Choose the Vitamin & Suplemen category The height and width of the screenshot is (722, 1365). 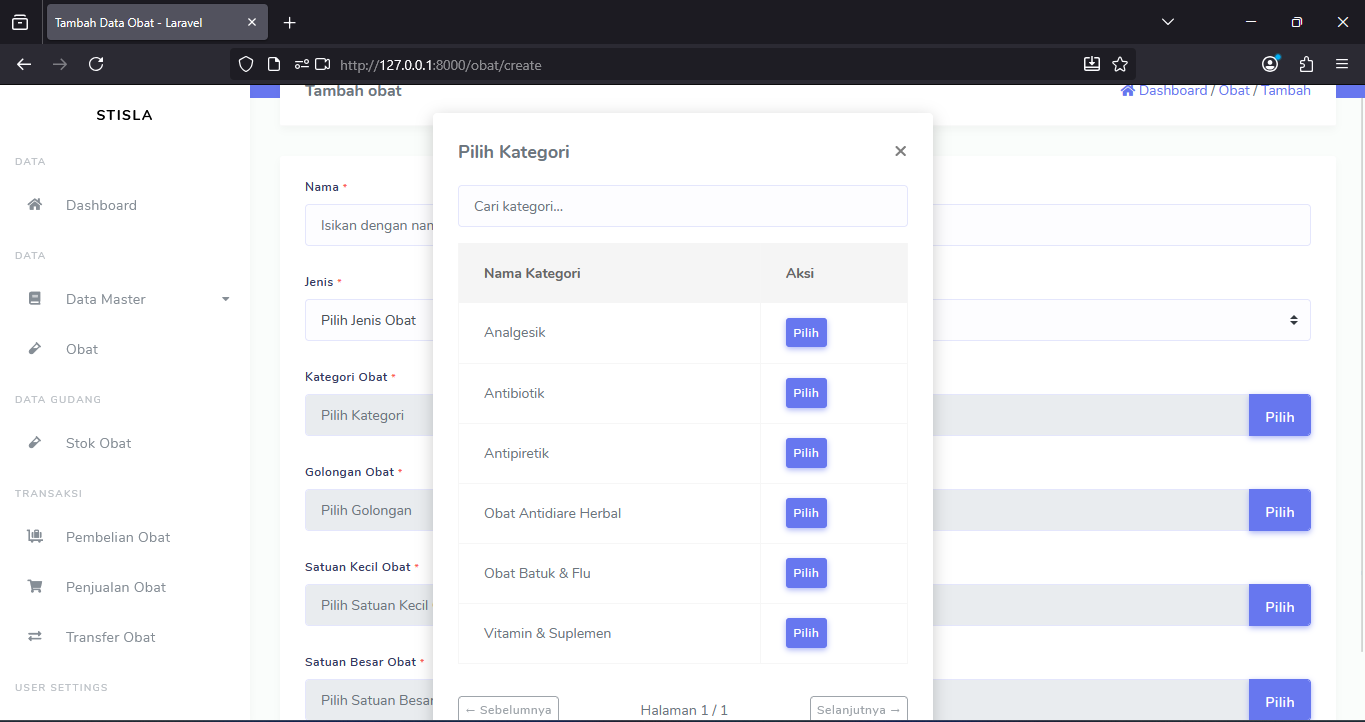coord(806,633)
